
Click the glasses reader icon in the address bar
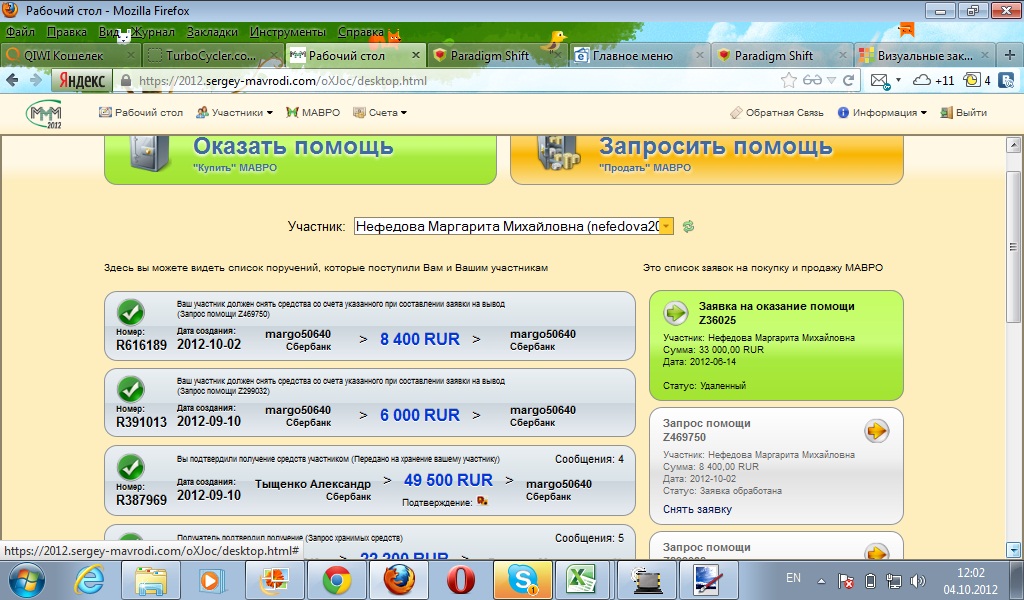point(812,80)
